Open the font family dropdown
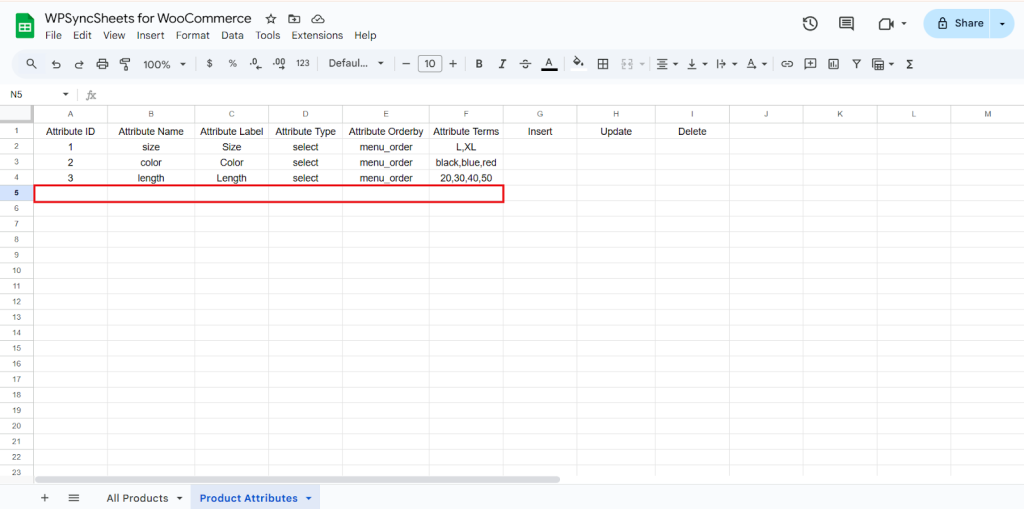The width and height of the screenshot is (1024, 509). [356, 63]
